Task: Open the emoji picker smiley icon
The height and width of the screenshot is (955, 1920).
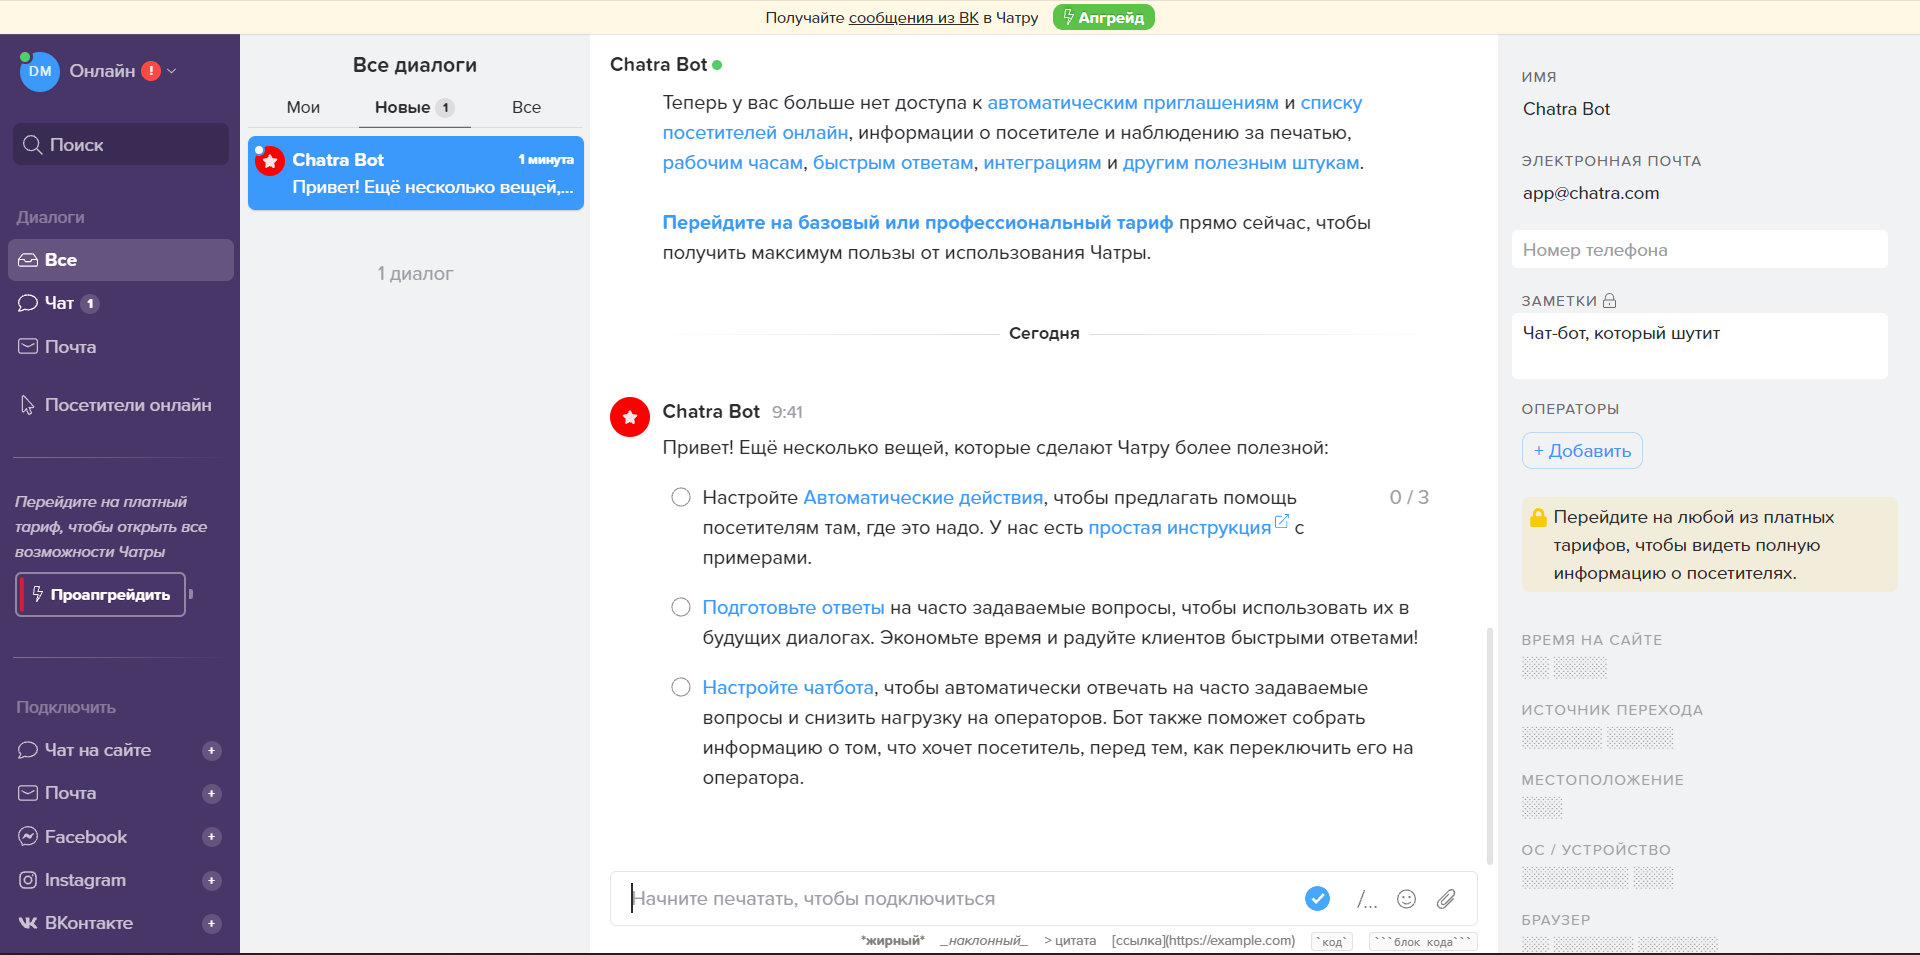Action: click(1406, 898)
